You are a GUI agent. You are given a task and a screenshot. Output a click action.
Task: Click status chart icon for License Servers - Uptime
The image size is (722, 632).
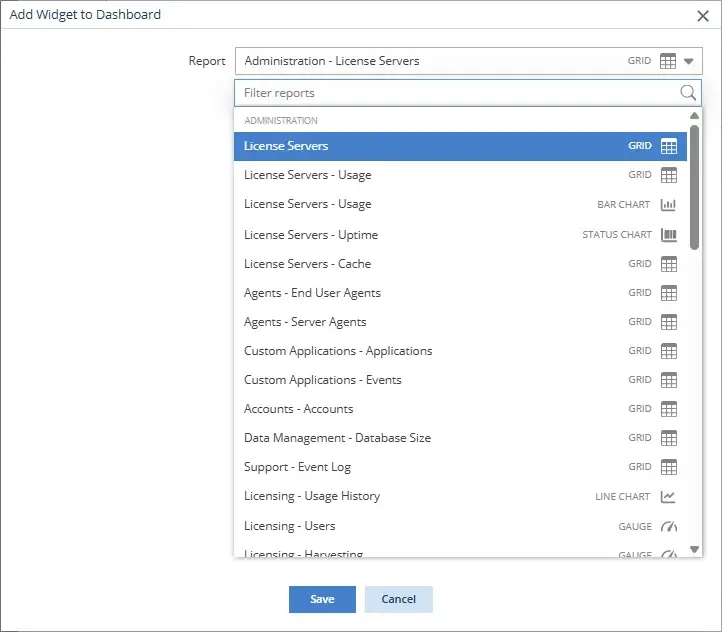point(669,235)
